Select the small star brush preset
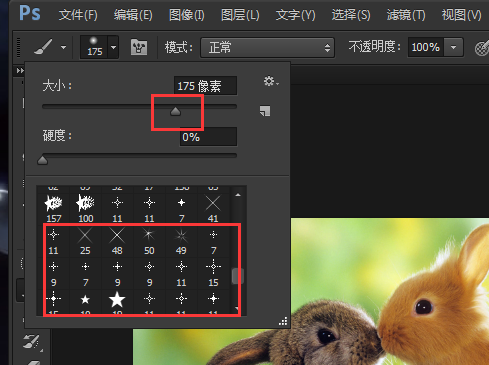This screenshot has width=489, height=365. [85, 302]
